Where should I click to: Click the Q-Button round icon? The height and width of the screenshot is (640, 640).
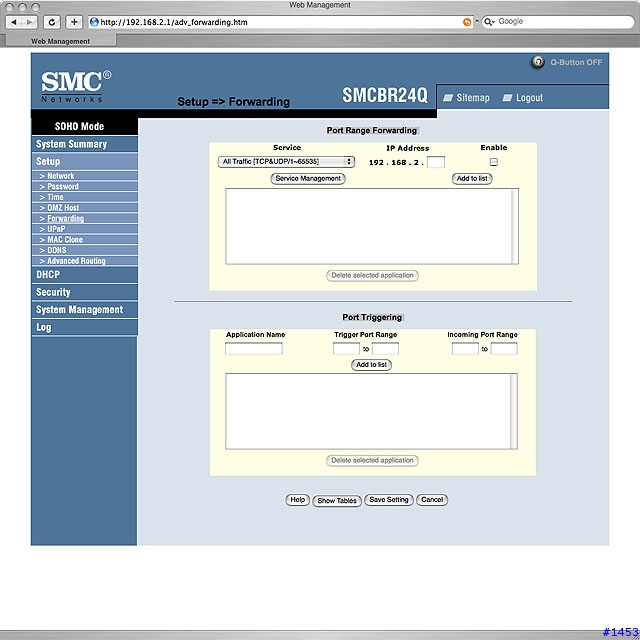point(538,62)
